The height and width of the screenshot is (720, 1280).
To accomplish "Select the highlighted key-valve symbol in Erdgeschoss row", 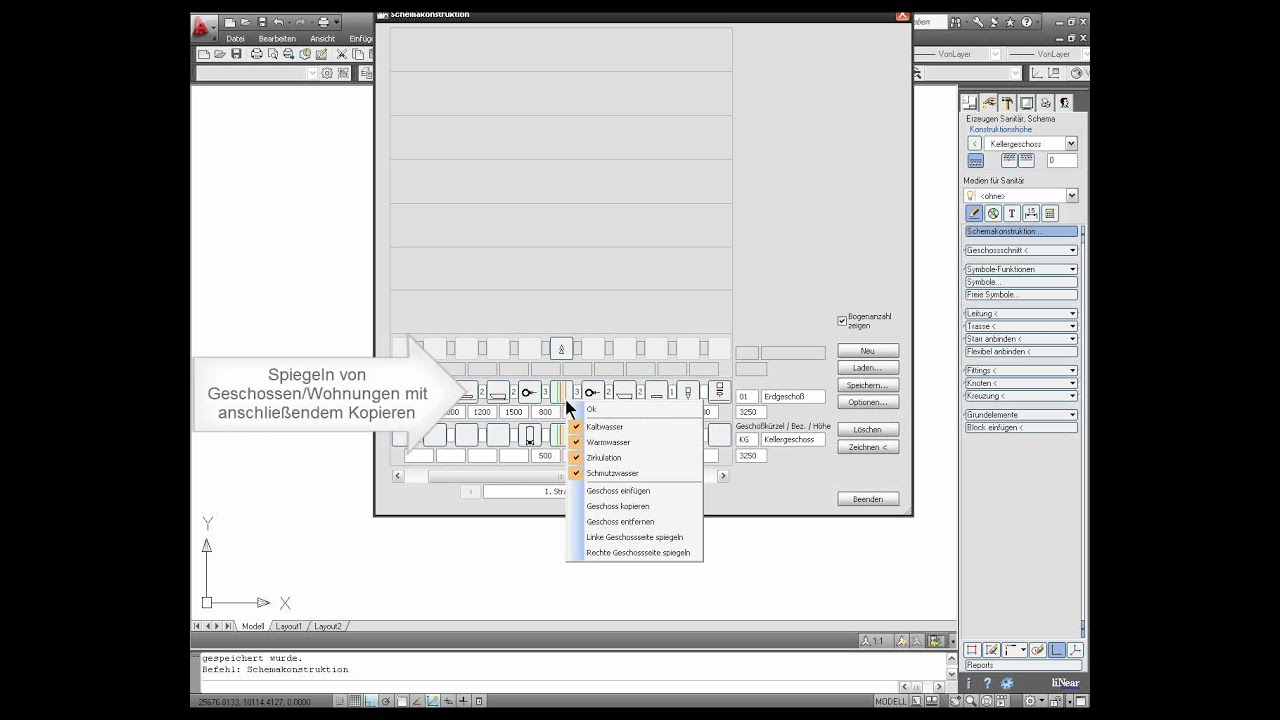I will point(530,393).
